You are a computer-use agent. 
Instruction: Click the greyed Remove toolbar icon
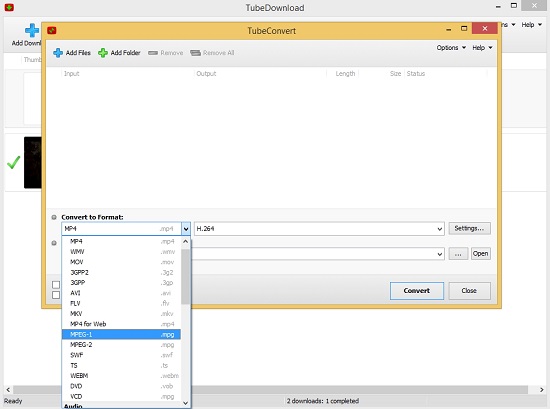tap(153, 53)
